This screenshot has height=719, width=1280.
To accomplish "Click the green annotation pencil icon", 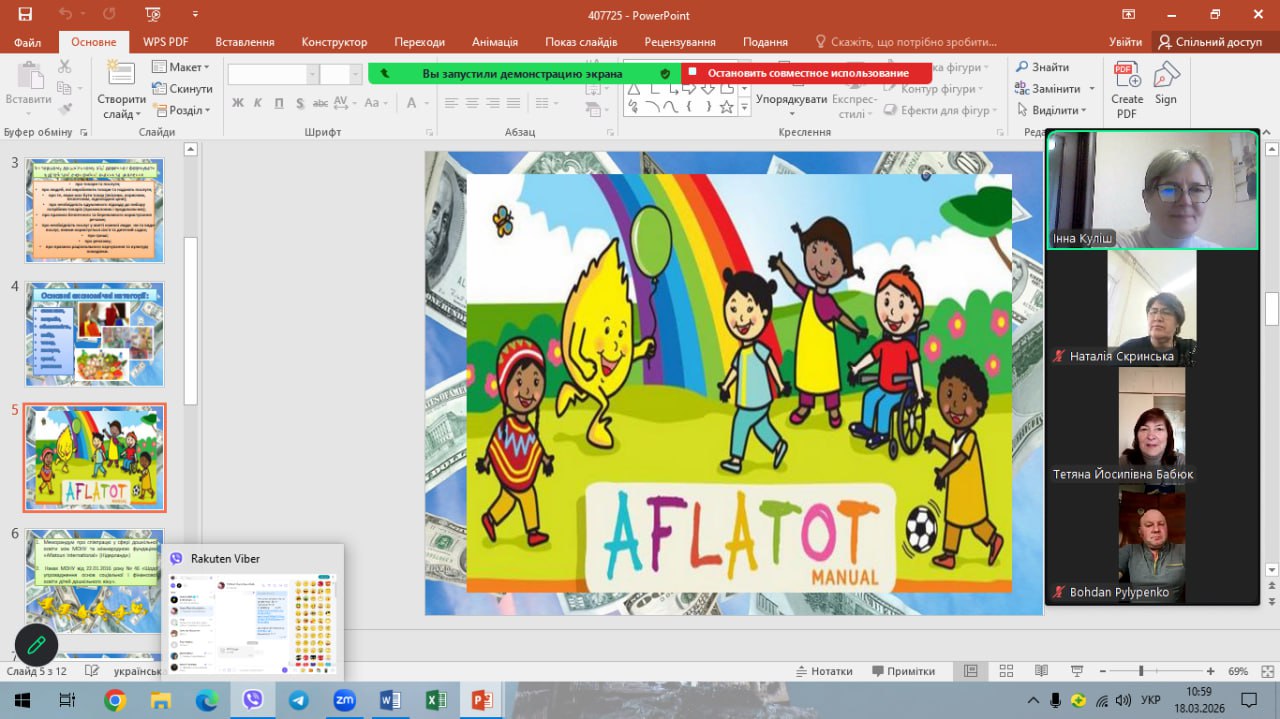I will click(36, 645).
